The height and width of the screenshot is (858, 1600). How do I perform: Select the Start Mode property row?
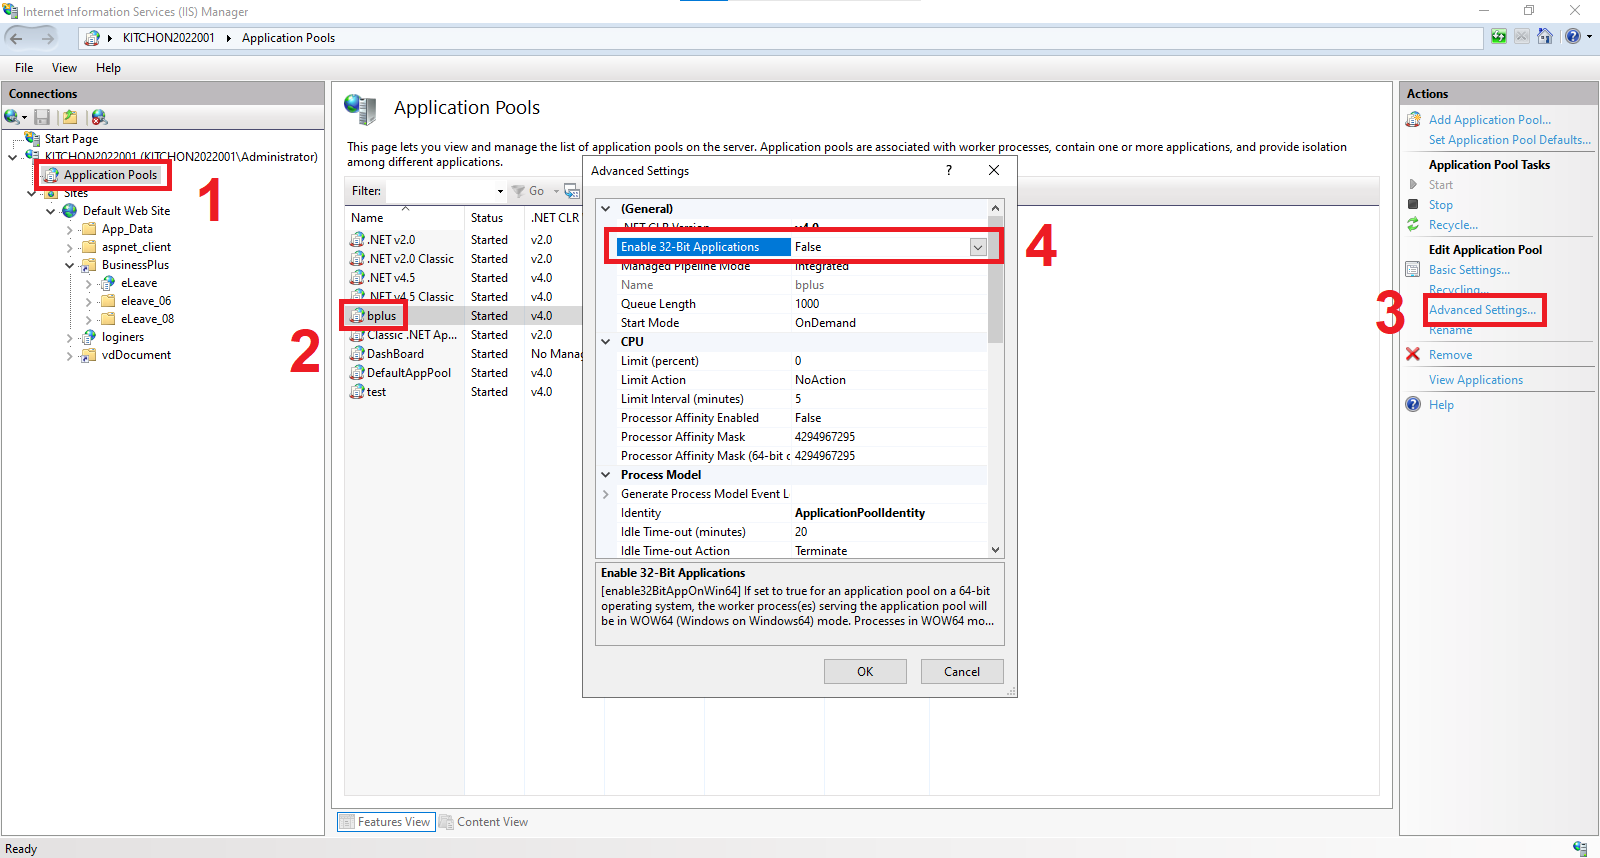[x=796, y=323]
